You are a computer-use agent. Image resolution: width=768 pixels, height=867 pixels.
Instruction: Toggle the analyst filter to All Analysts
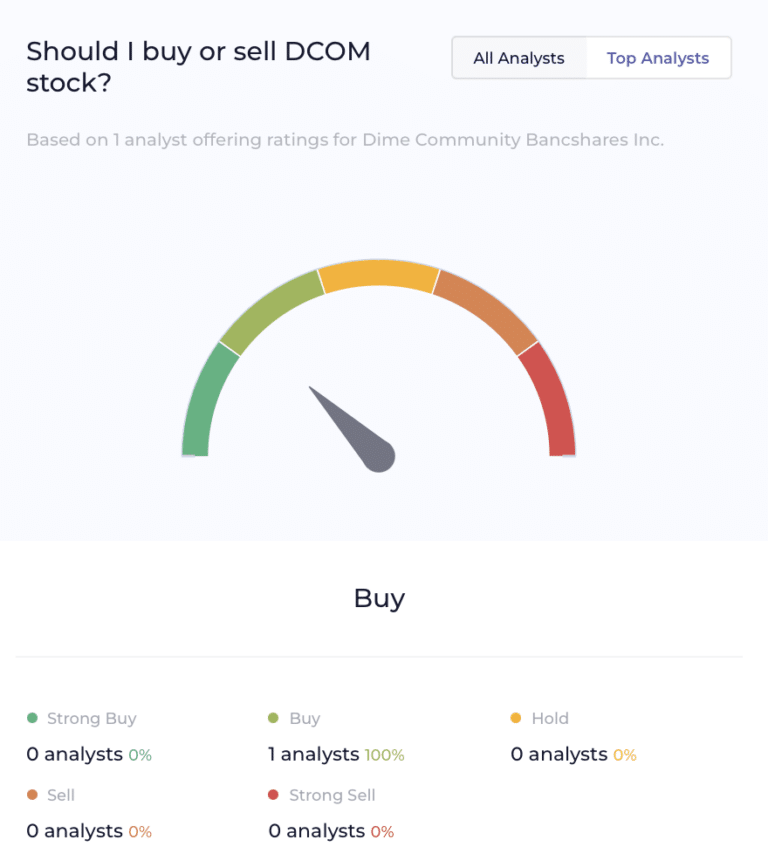pos(519,58)
